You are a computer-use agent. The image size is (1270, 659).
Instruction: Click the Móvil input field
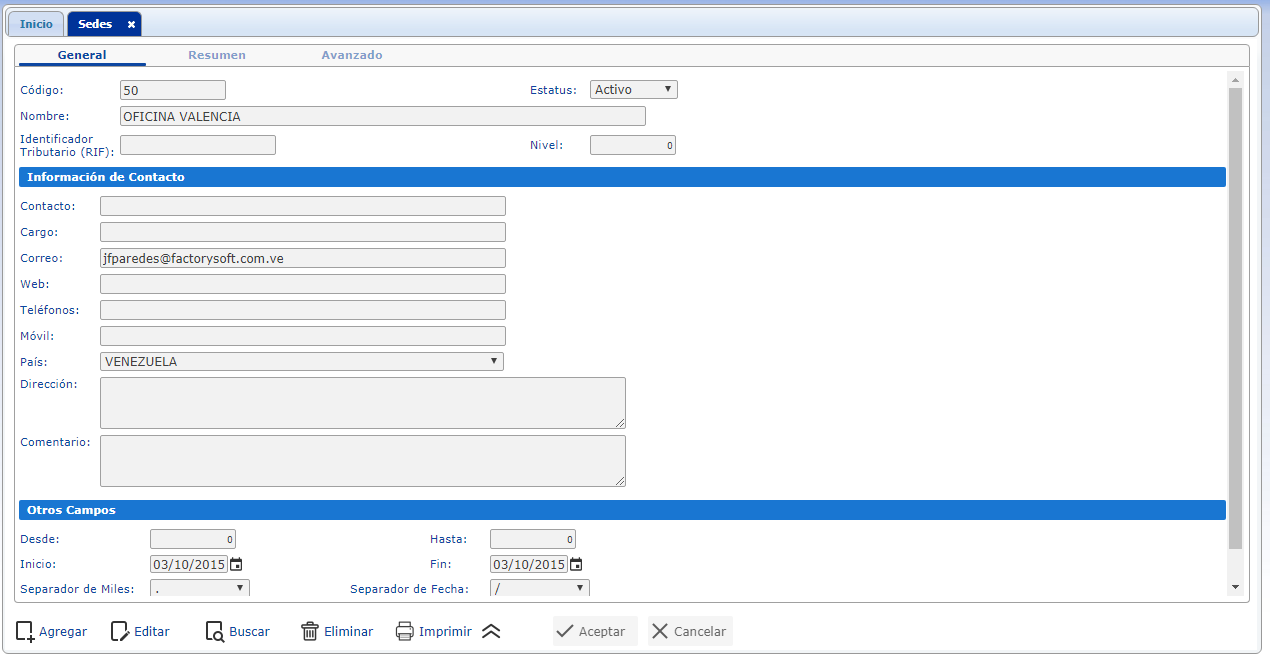303,336
